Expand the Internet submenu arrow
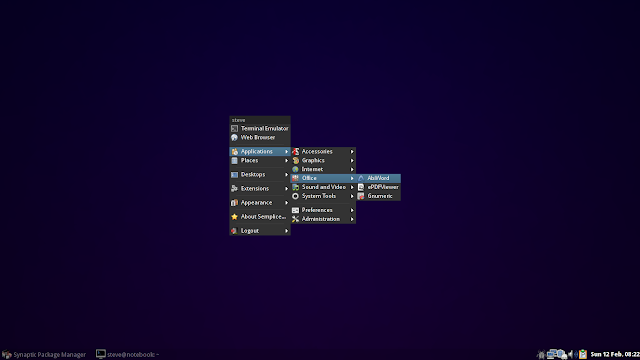 click(x=352, y=169)
